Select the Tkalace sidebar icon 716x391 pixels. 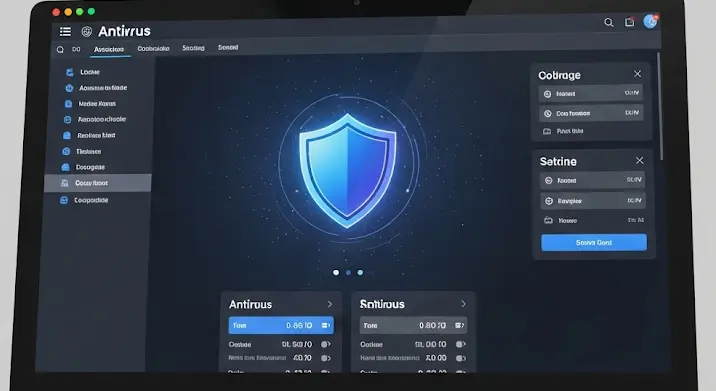pos(66,151)
